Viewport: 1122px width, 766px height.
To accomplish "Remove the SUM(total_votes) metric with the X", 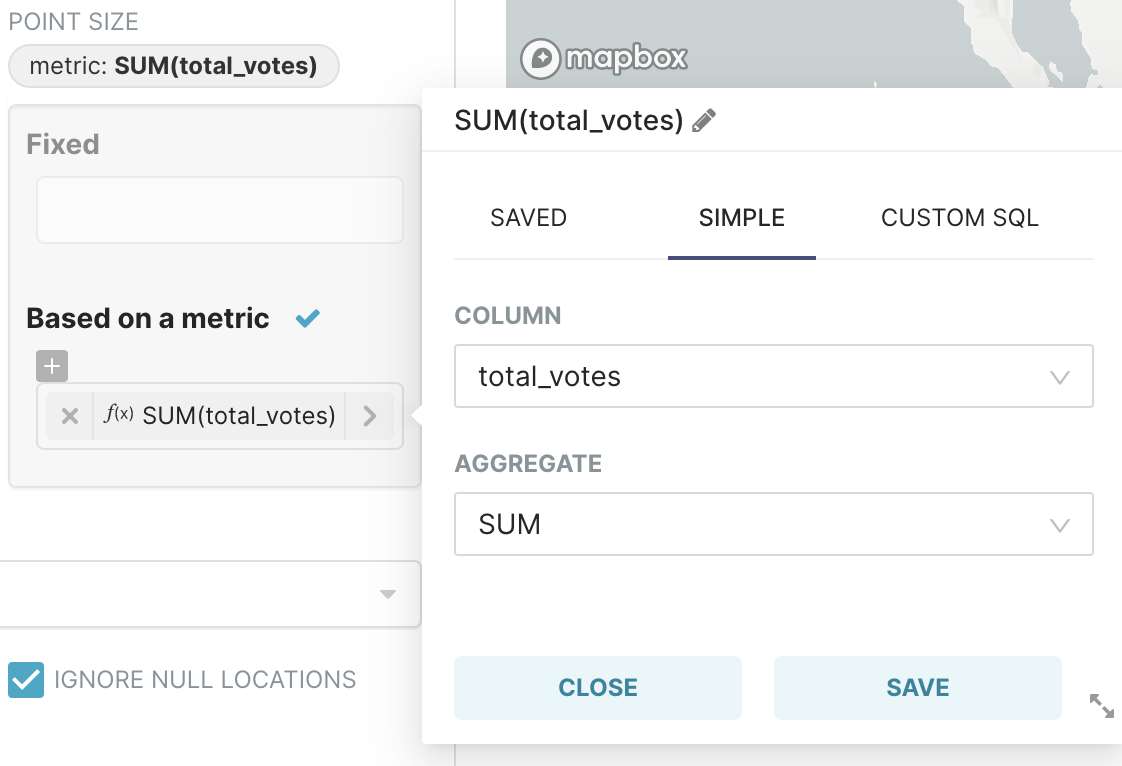I will 70,416.
